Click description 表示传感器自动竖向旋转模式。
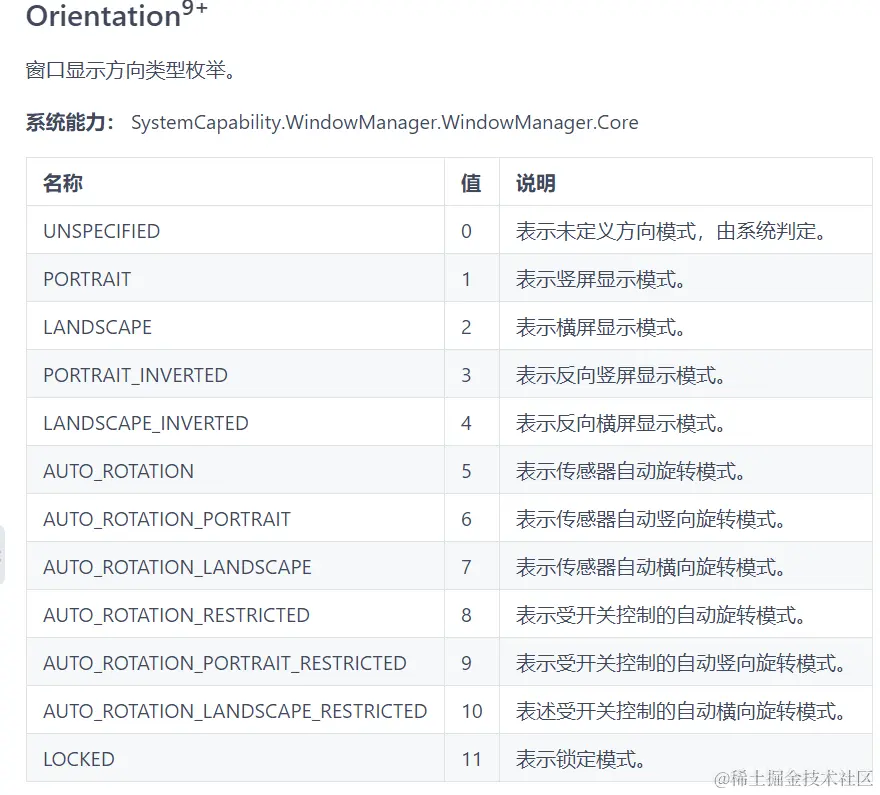The image size is (880, 795). 651,520
